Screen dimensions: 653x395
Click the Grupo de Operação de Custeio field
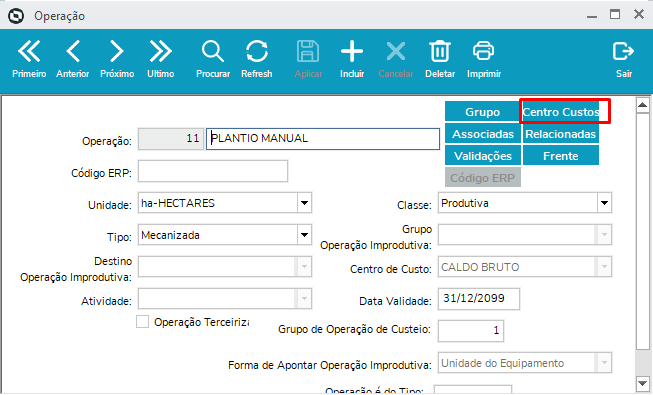[x=471, y=331]
